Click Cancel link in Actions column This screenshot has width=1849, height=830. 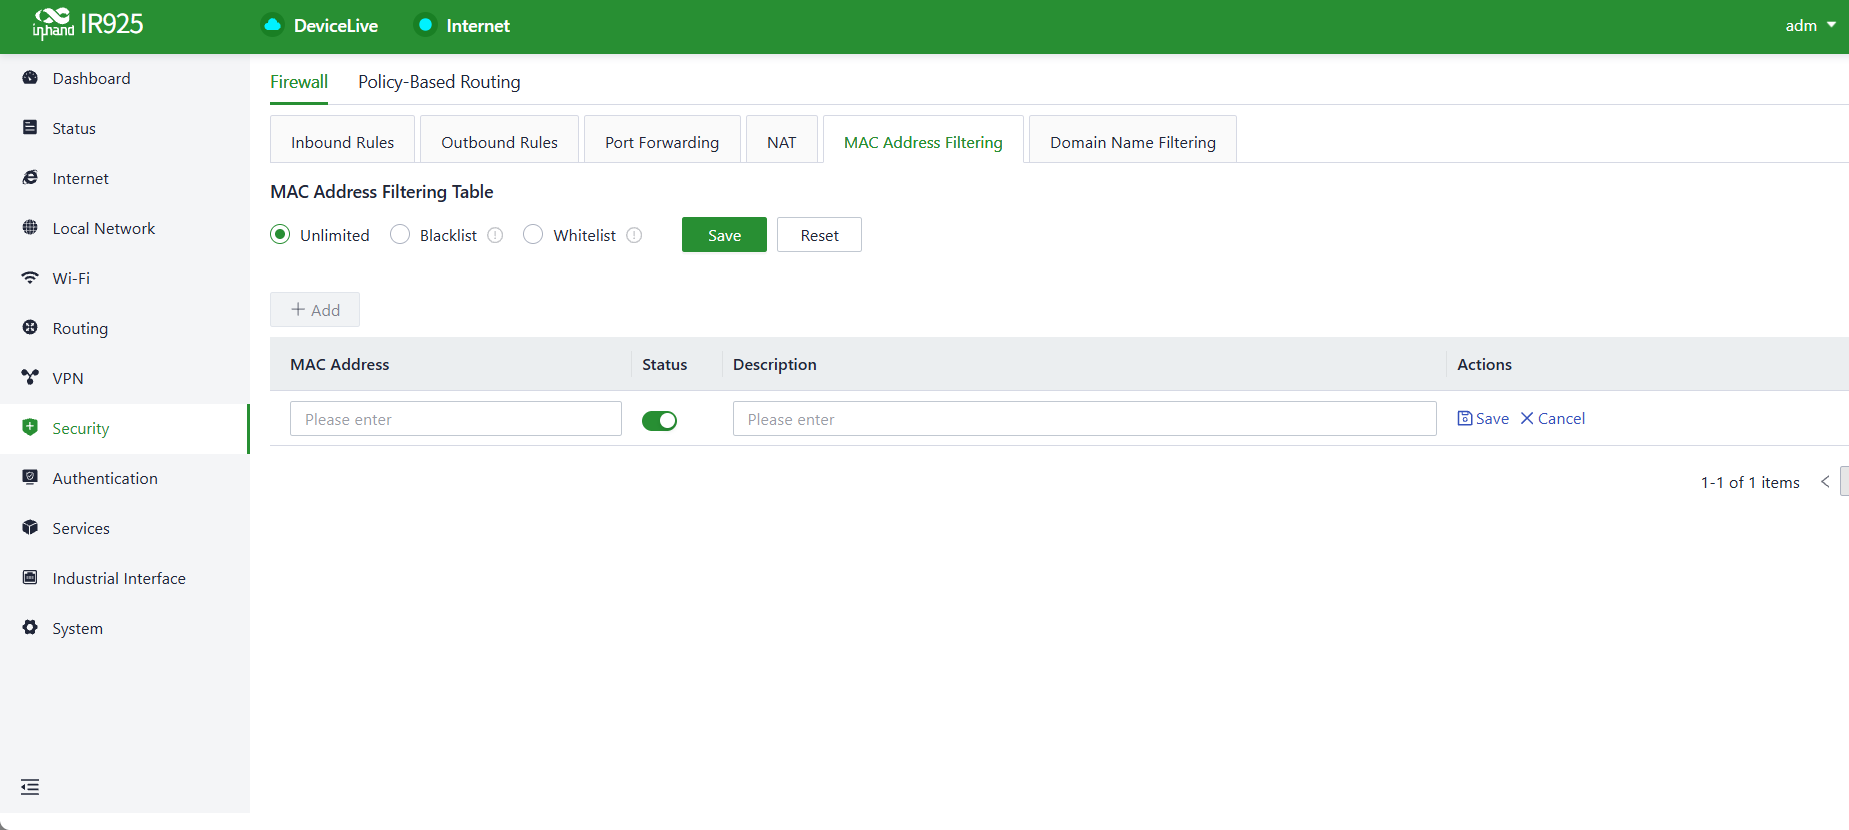coord(1553,419)
